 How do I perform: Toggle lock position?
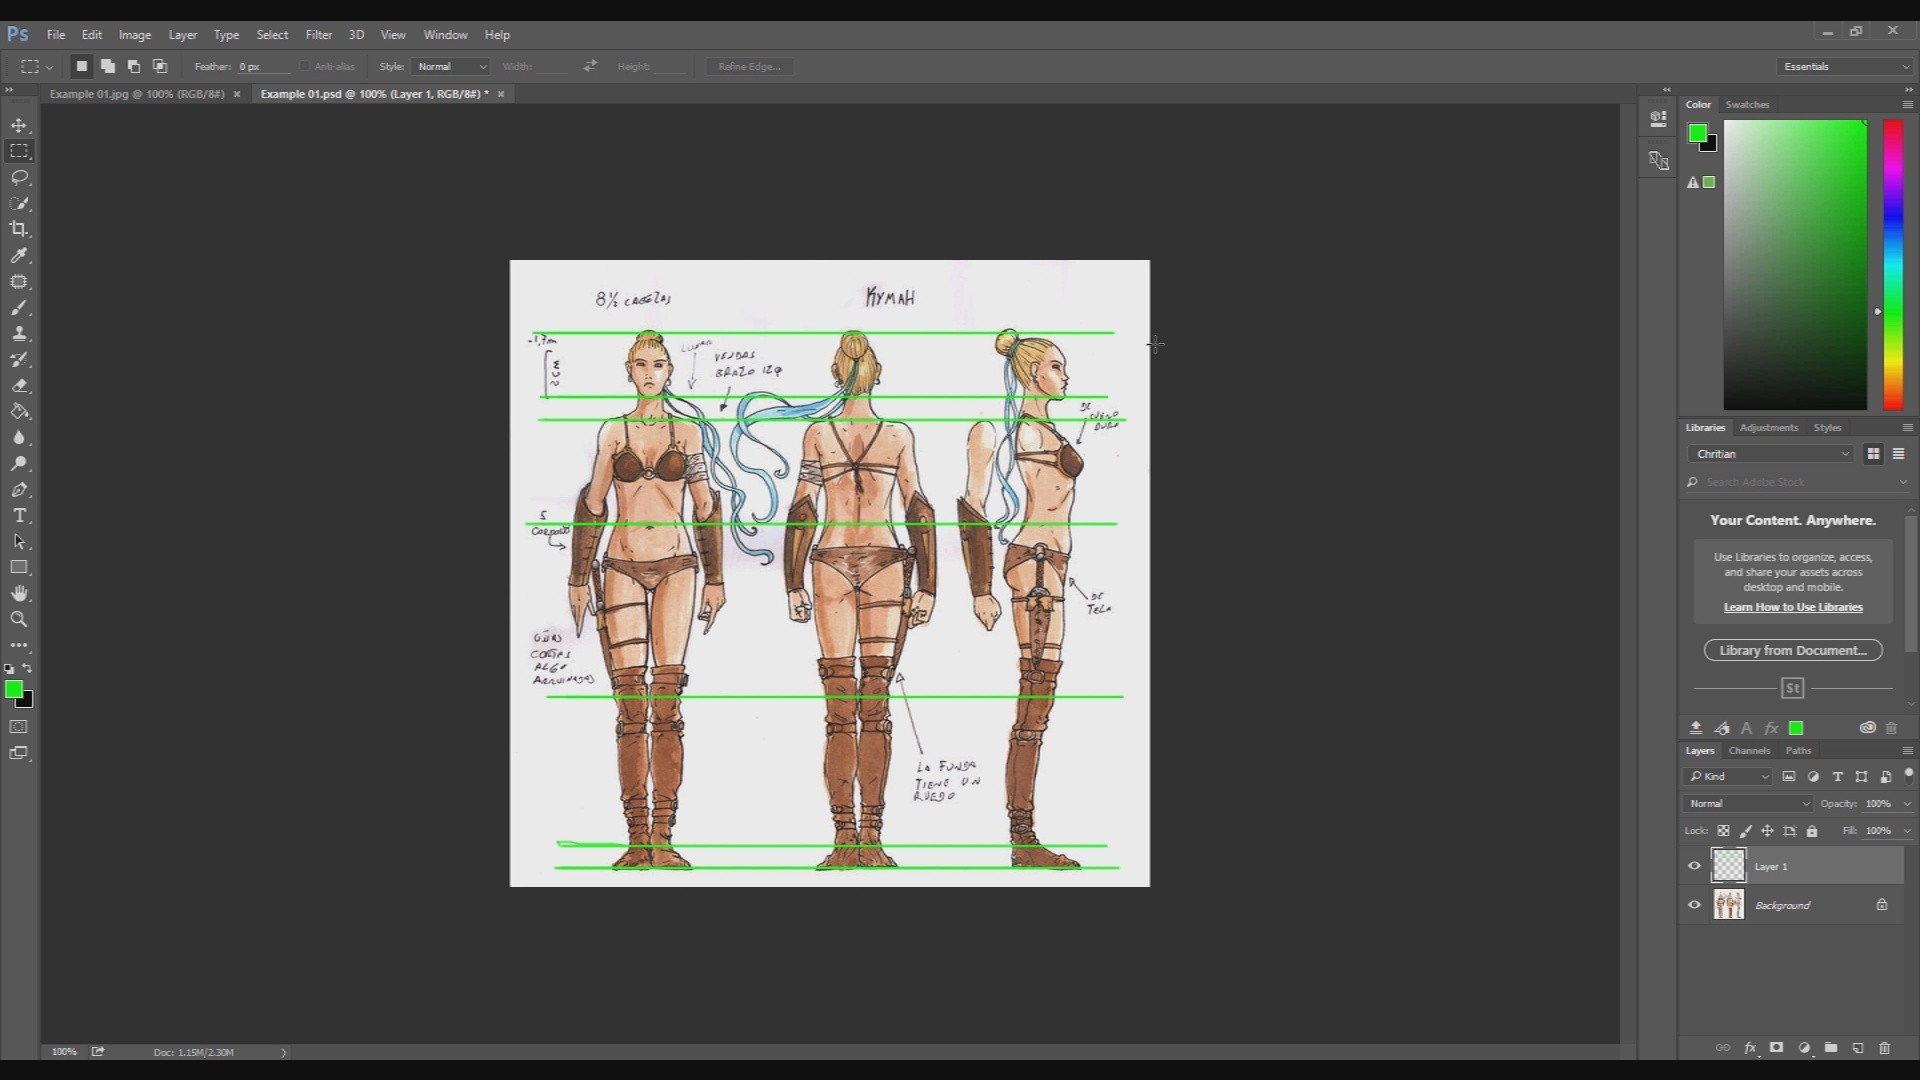[x=1768, y=831]
